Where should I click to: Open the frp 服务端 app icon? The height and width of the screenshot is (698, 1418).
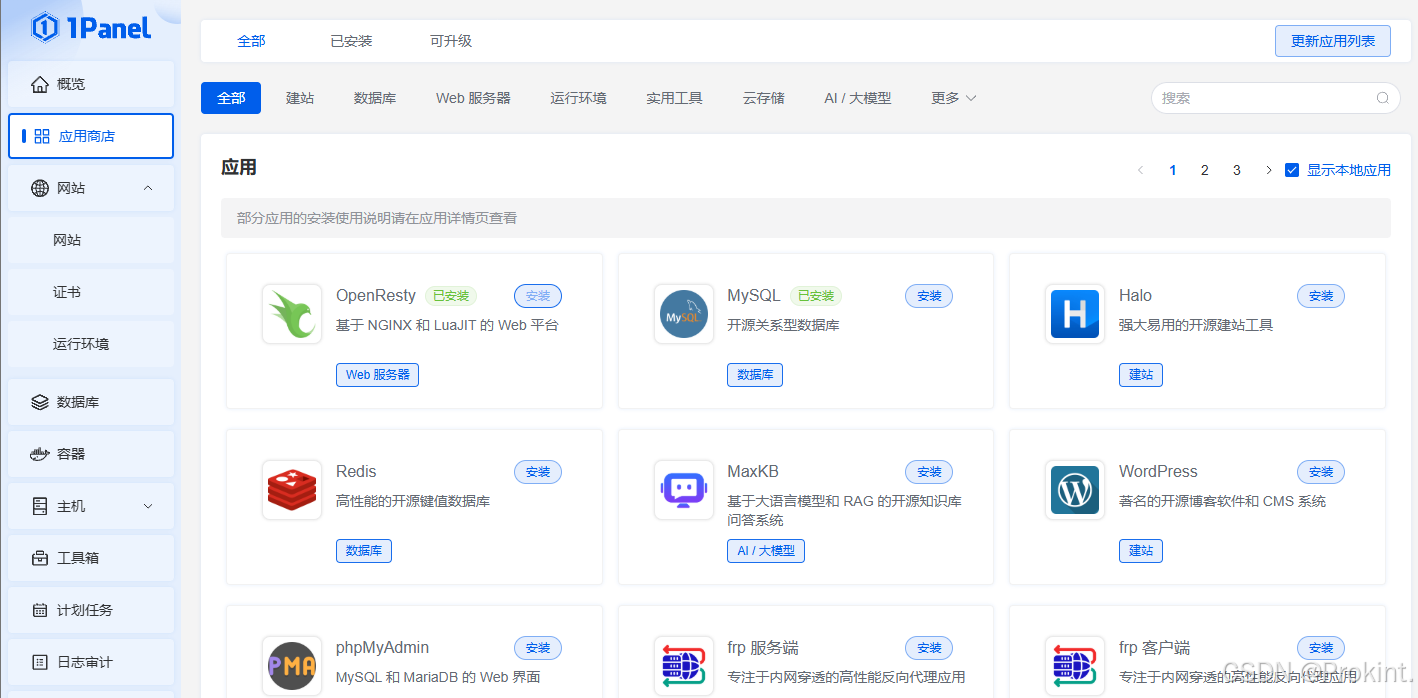pyautogui.click(x=684, y=666)
